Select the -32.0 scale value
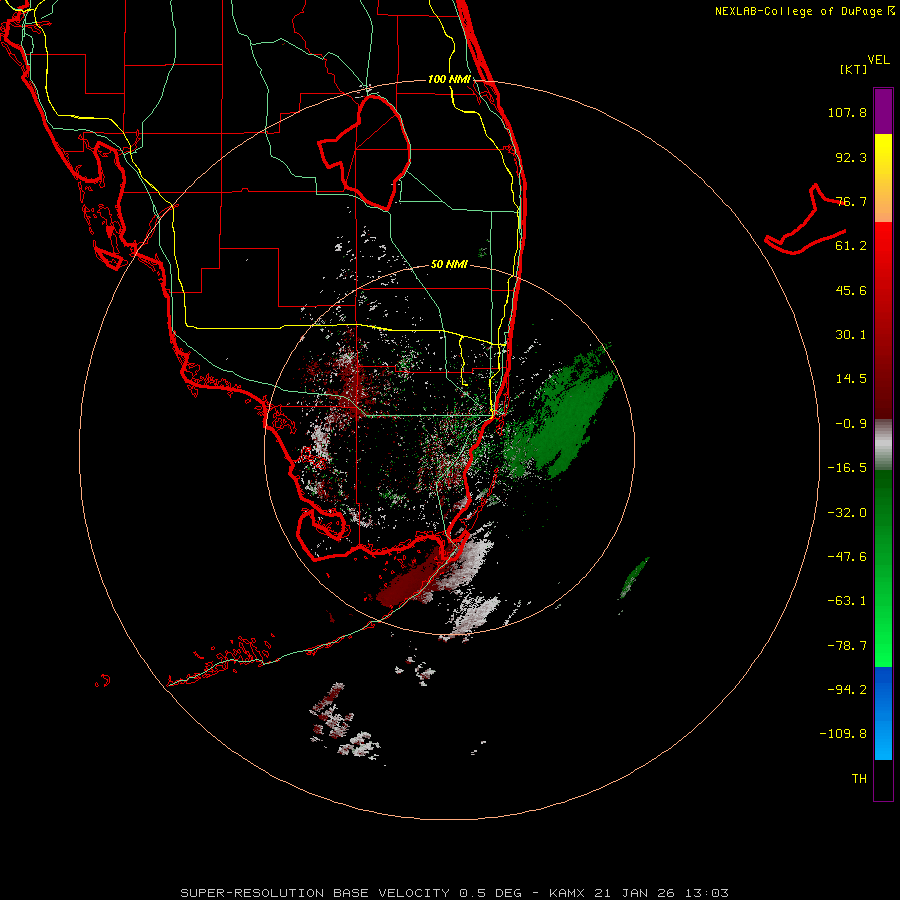Viewport: 900px width, 900px height. point(847,513)
